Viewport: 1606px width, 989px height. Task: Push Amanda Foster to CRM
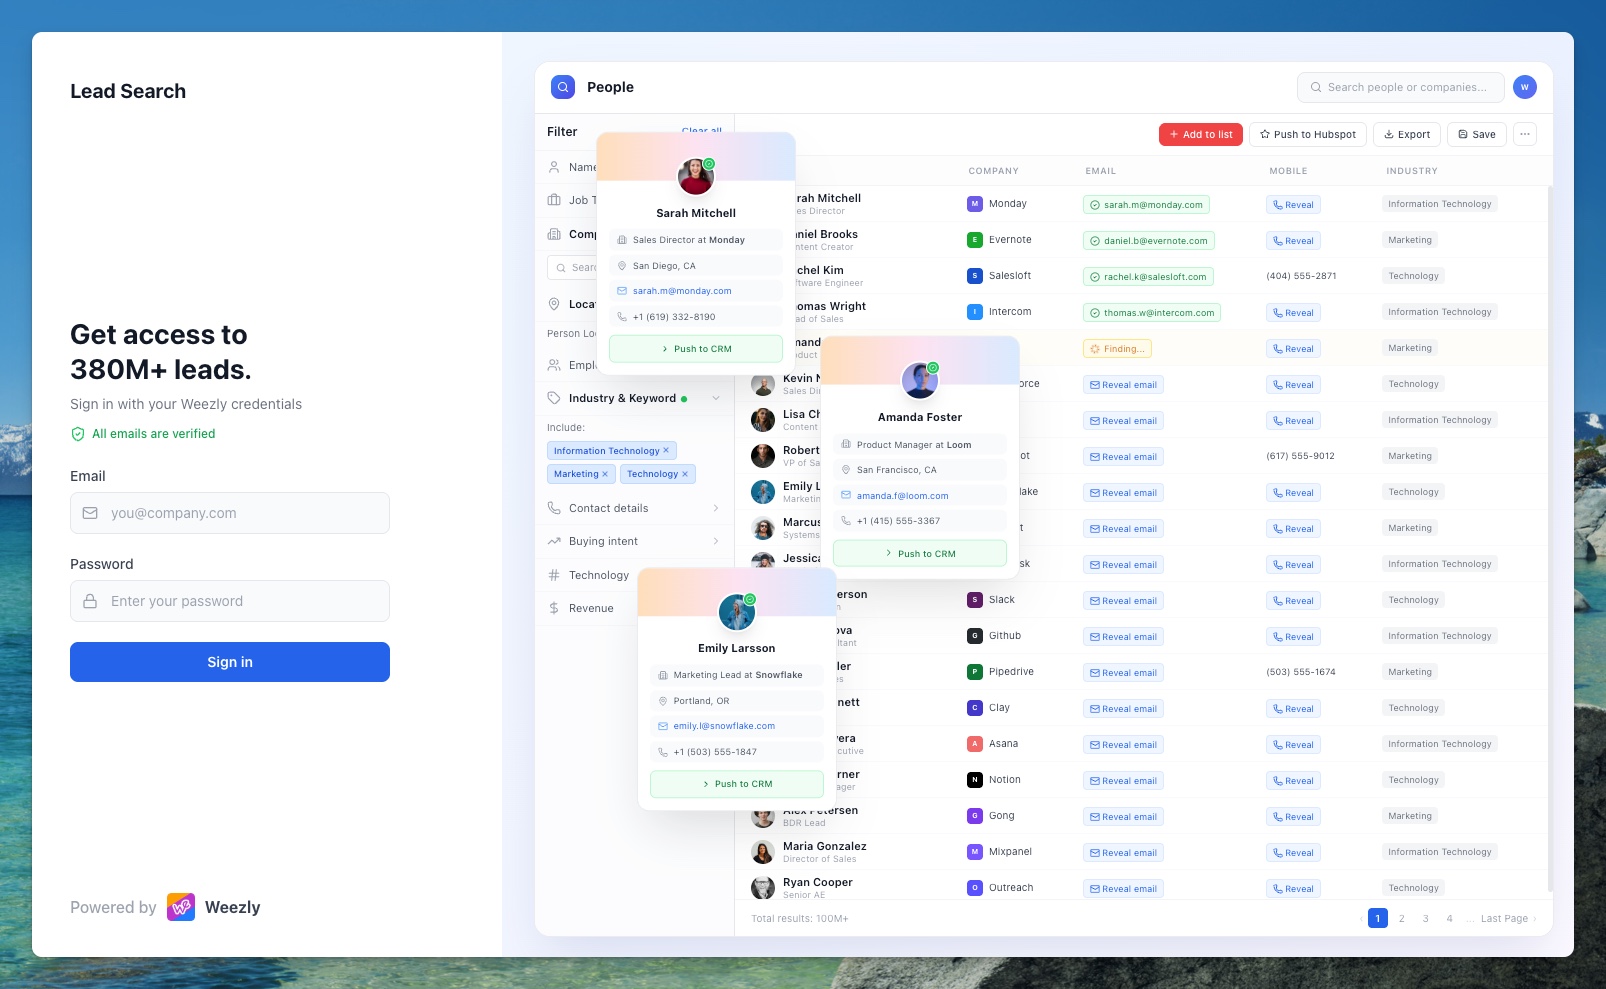click(x=920, y=553)
